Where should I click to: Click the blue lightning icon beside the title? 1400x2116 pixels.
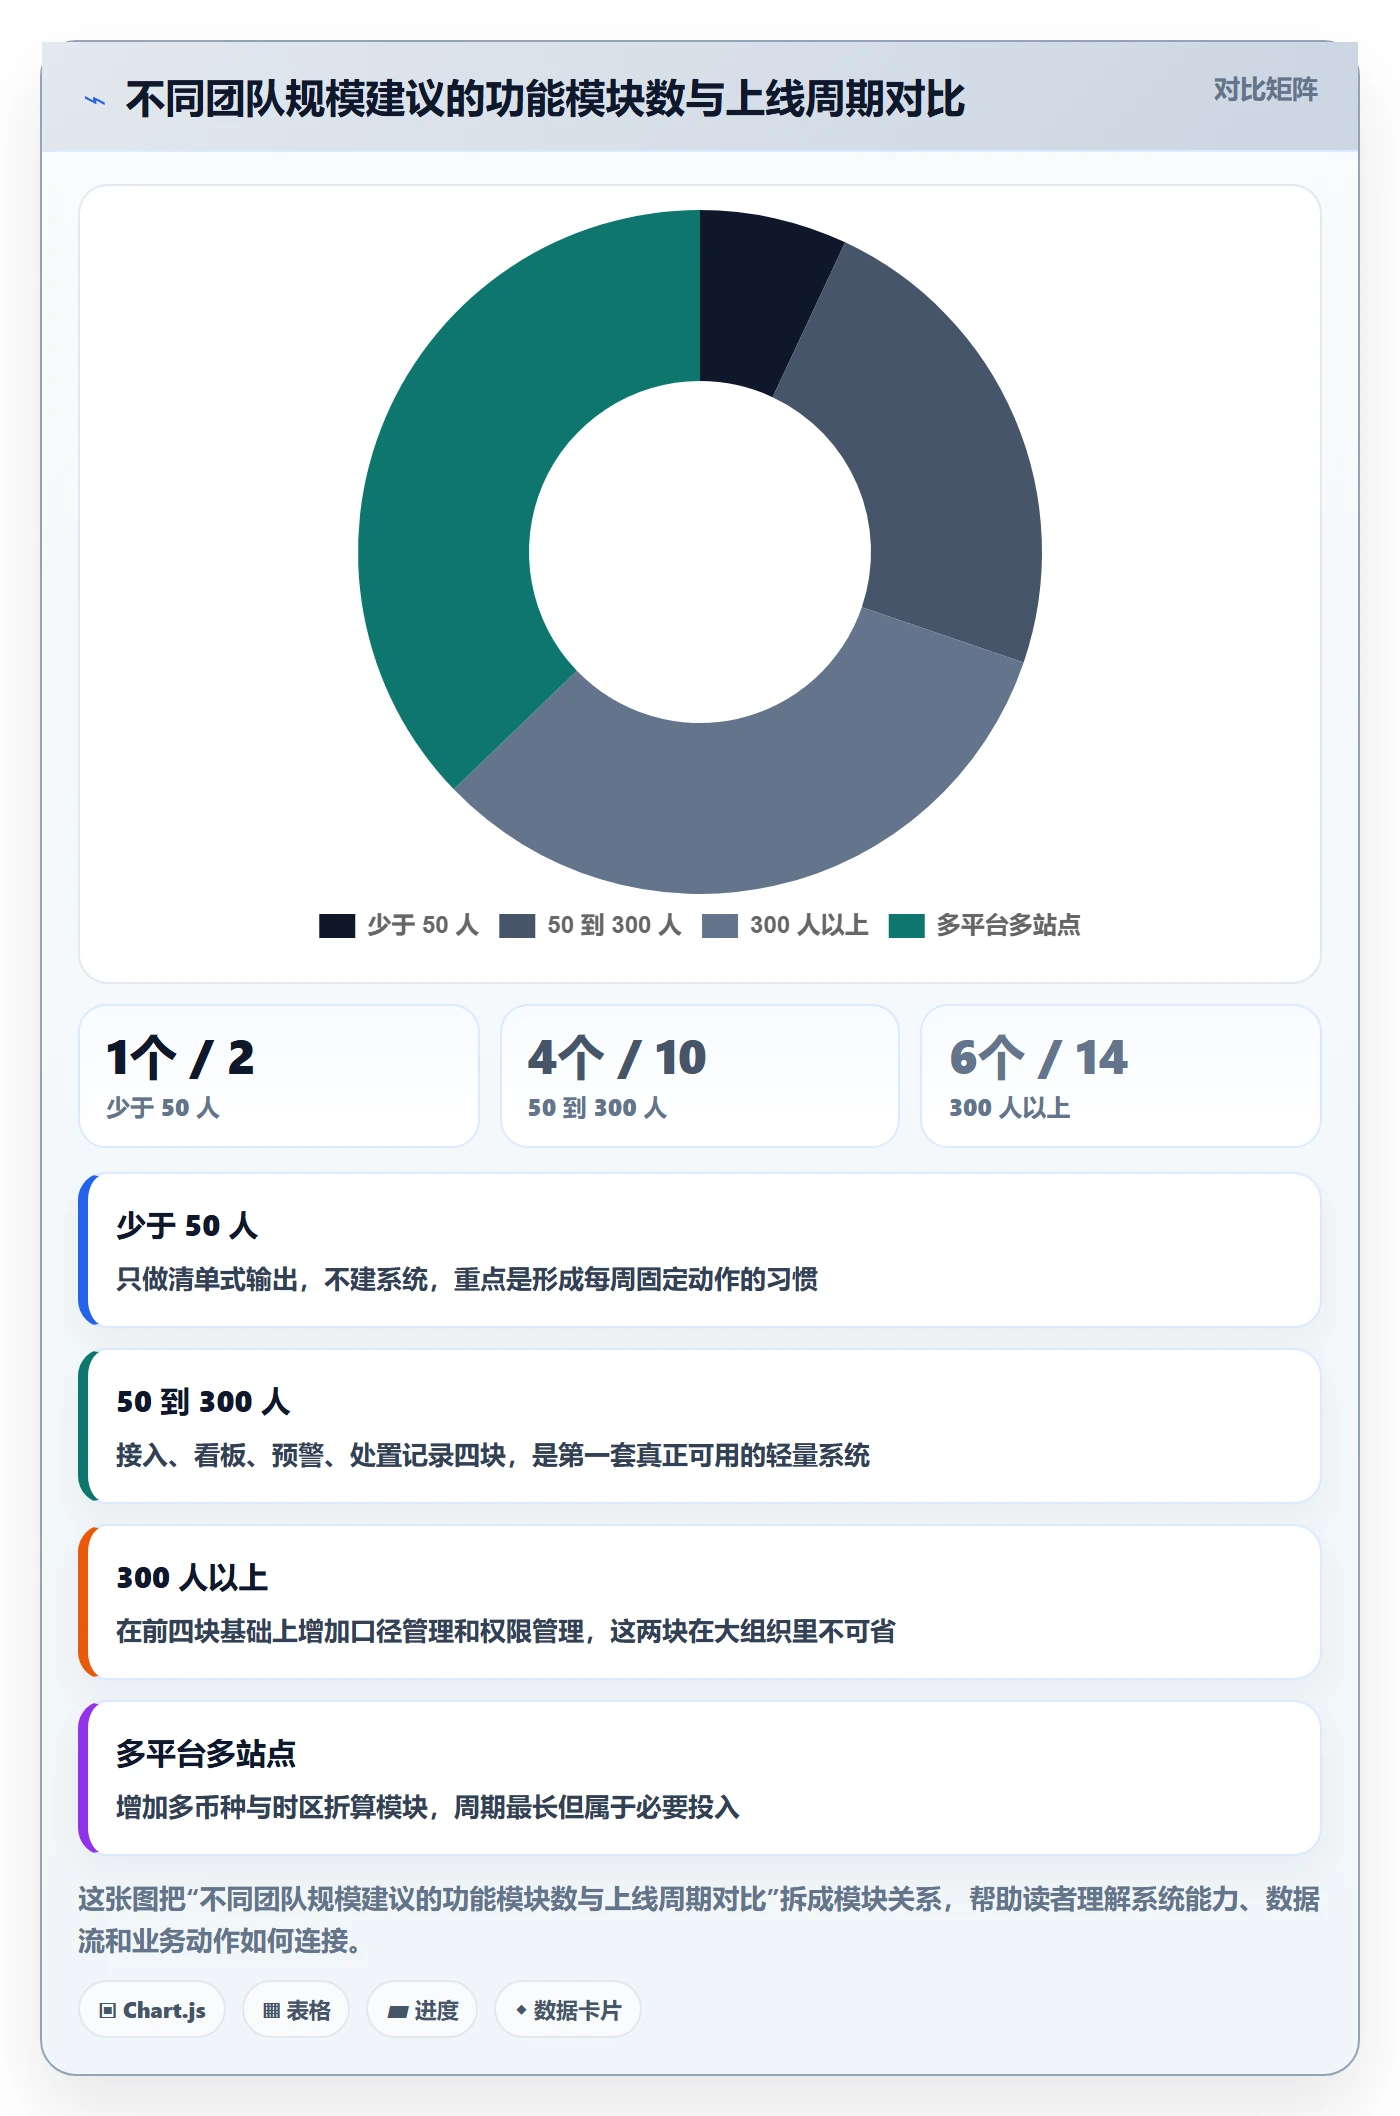[95, 100]
